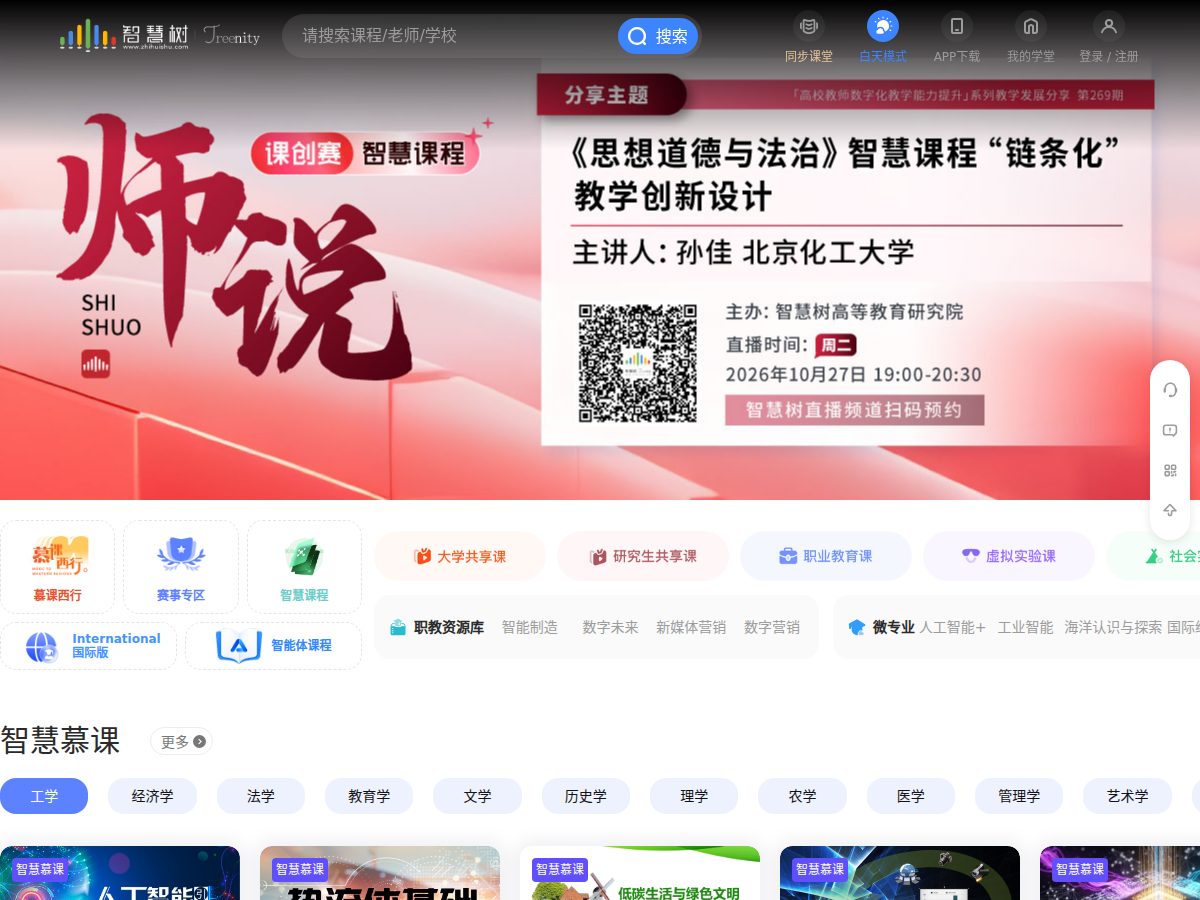Select the 管理学 category tab
The image size is (1200, 900).
coord(1019,796)
